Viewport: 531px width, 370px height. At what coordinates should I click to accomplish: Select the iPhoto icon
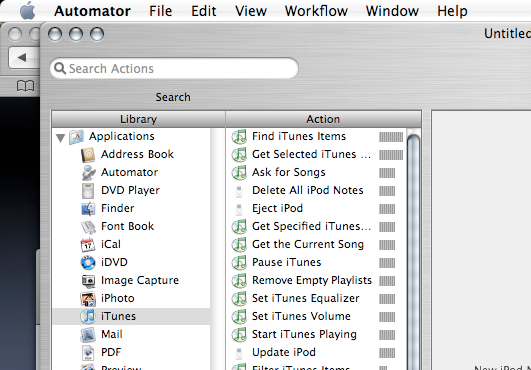click(x=88, y=299)
